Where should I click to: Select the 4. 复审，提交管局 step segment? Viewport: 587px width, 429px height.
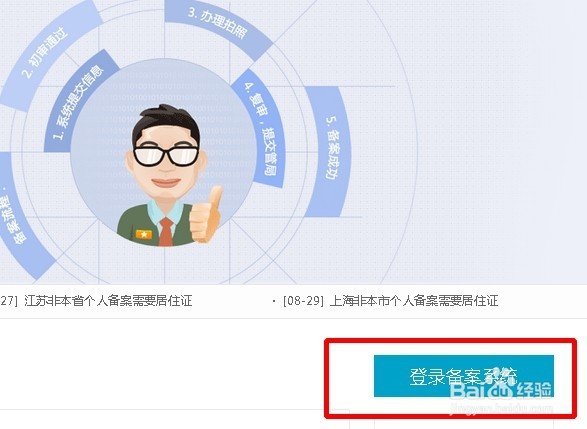[263, 129]
